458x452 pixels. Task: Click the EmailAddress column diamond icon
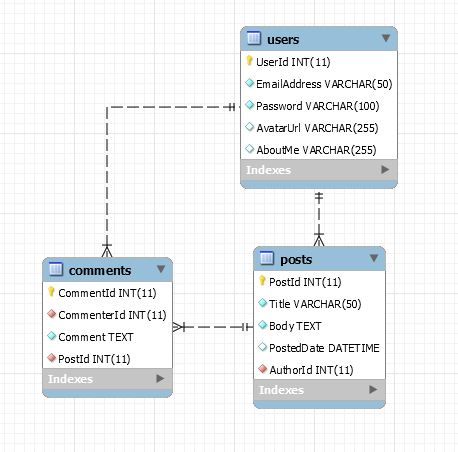click(249, 83)
